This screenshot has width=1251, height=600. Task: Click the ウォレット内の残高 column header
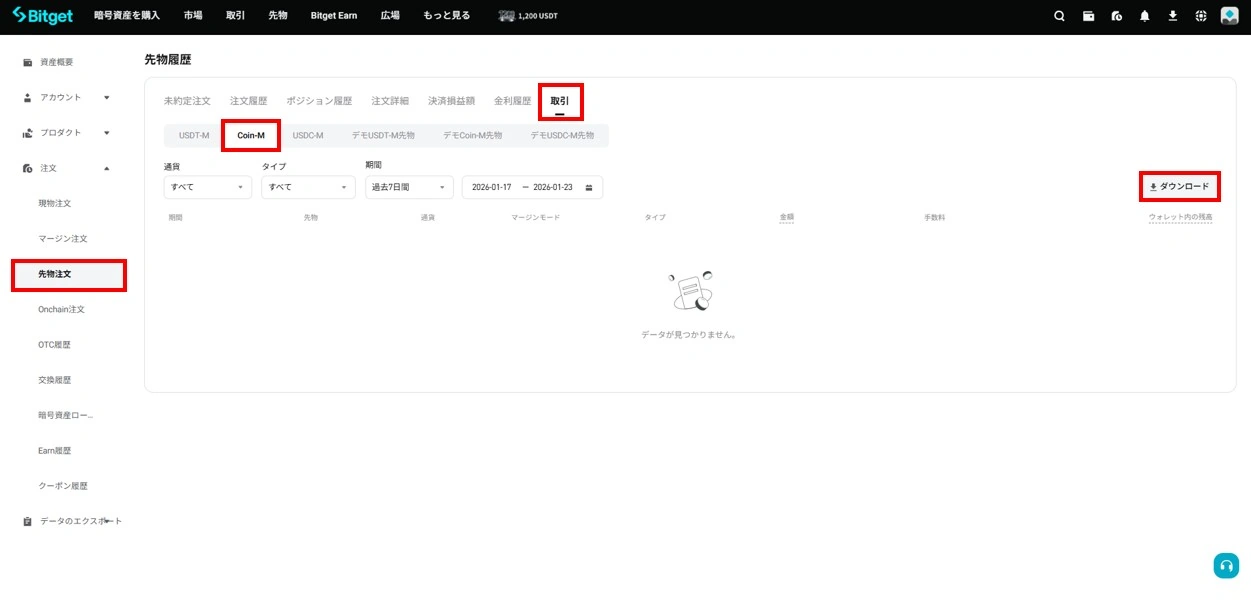(1181, 217)
